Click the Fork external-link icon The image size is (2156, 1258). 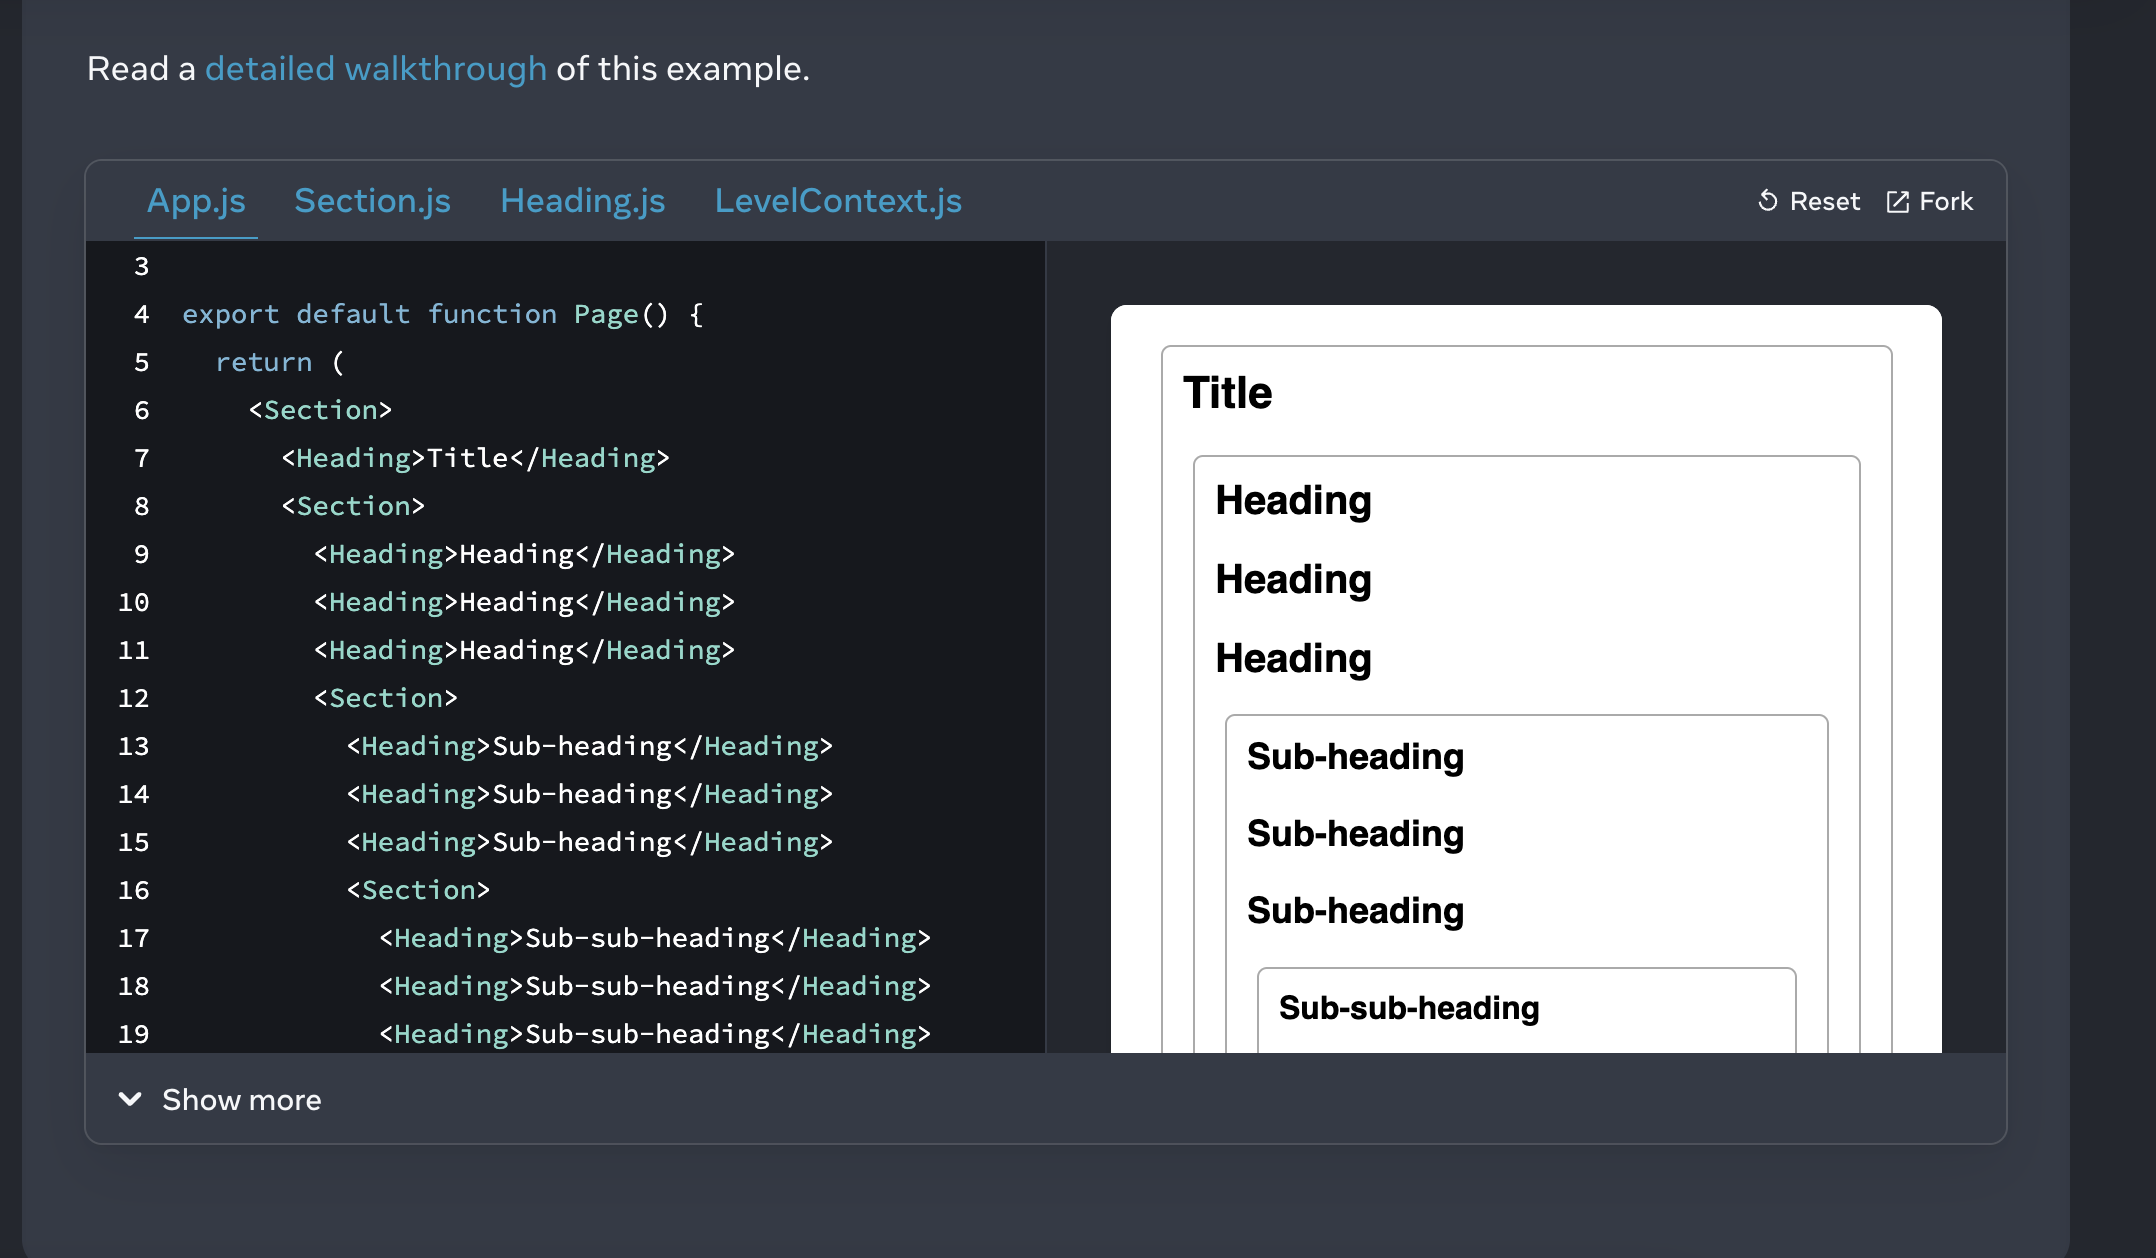[1897, 201]
